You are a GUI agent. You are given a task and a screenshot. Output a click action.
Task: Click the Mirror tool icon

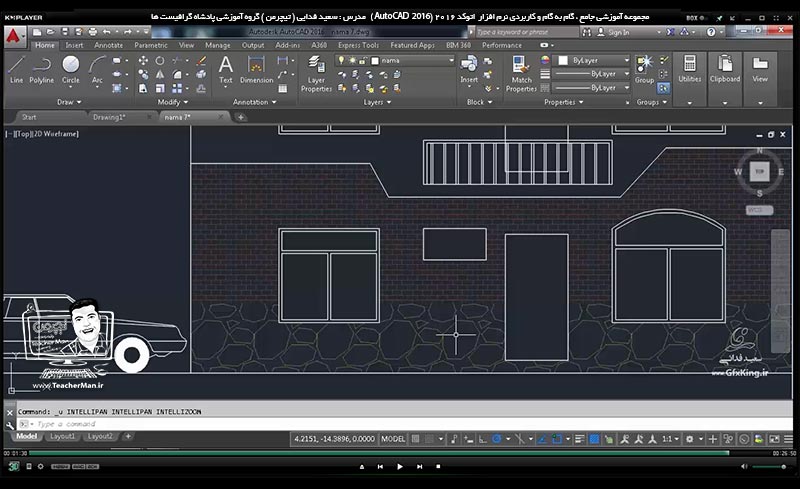160,75
